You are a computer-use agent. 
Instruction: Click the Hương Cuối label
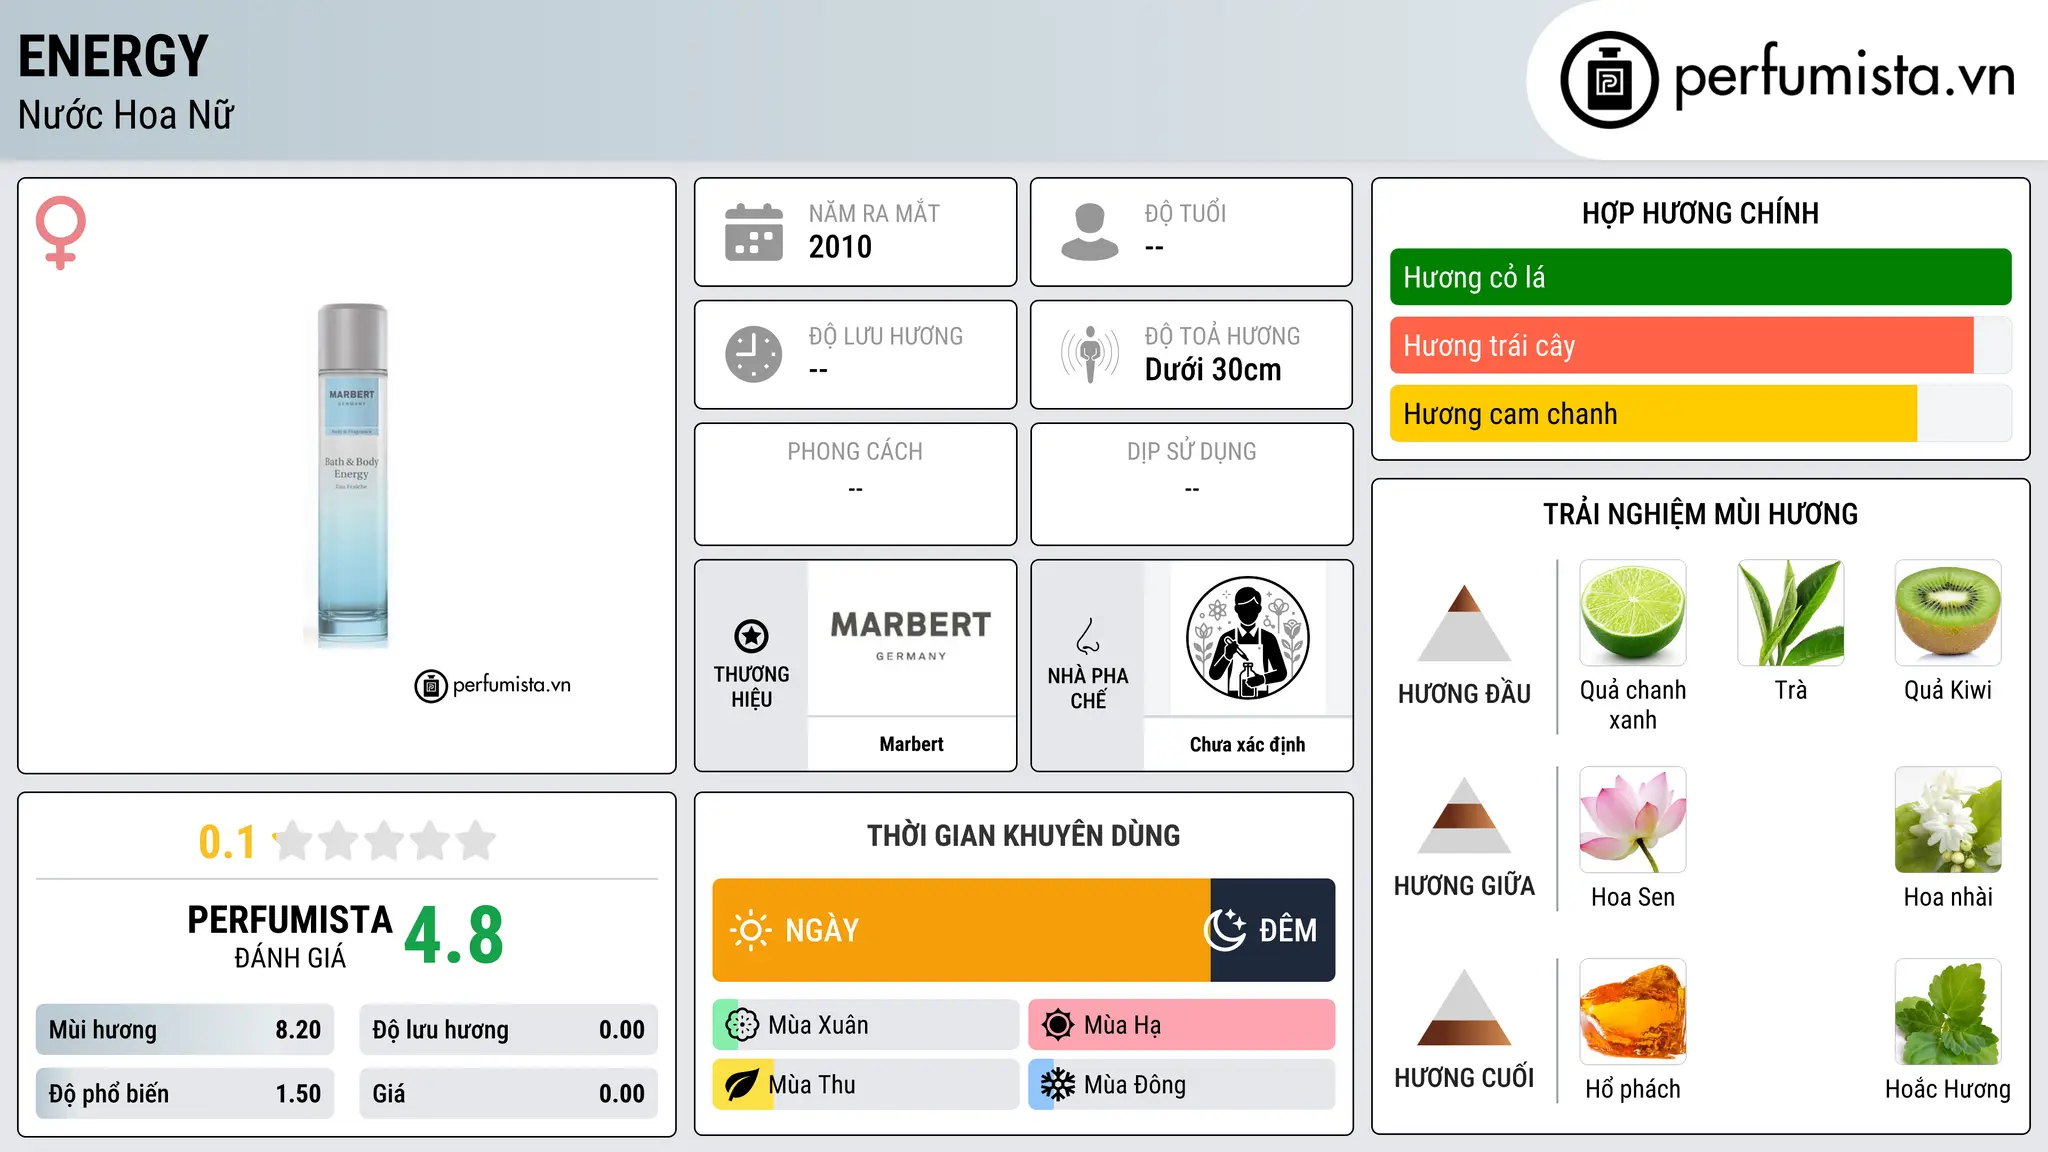1464,1077
